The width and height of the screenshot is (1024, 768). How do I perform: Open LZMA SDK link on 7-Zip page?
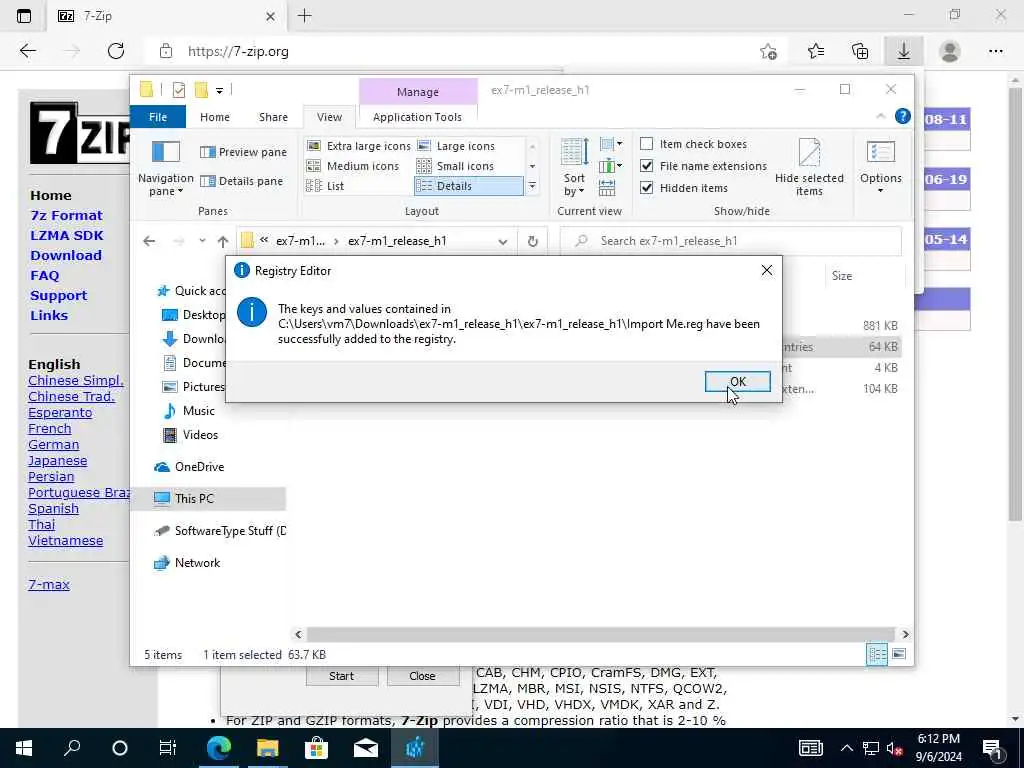tap(67, 236)
